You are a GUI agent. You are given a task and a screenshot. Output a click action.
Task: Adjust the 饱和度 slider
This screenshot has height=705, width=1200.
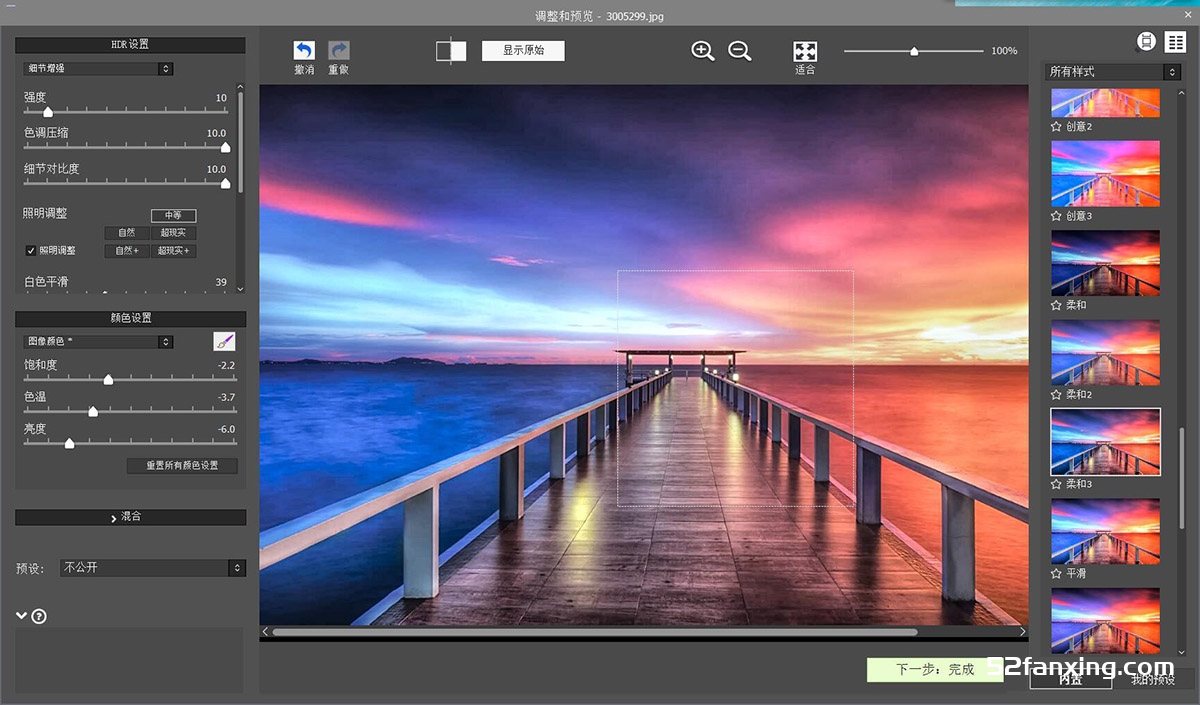click(108, 380)
